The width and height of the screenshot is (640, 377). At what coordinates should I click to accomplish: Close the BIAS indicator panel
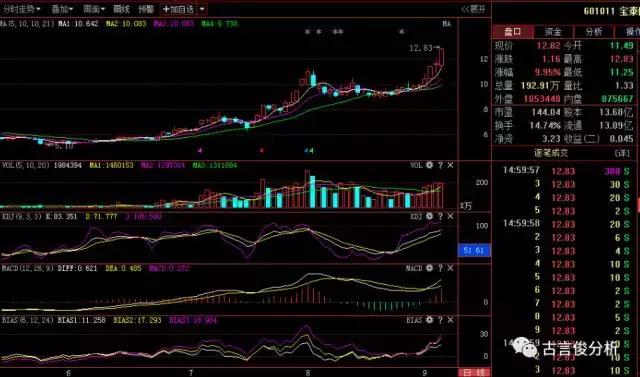[450, 320]
